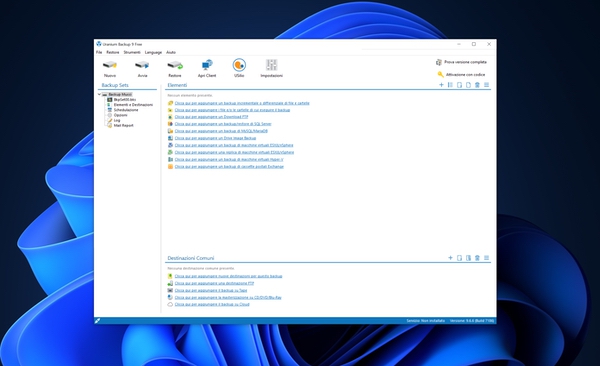Screen dimensions: 600x366
Task: Click link to add new backup destinations
Action: point(228,276)
